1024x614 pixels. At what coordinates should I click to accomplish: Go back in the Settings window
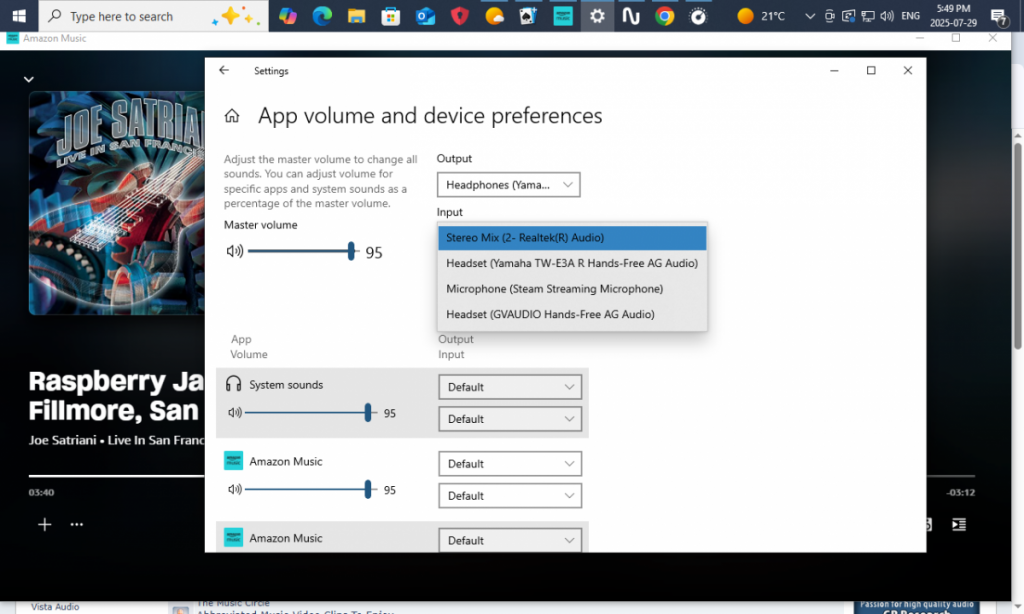point(224,71)
